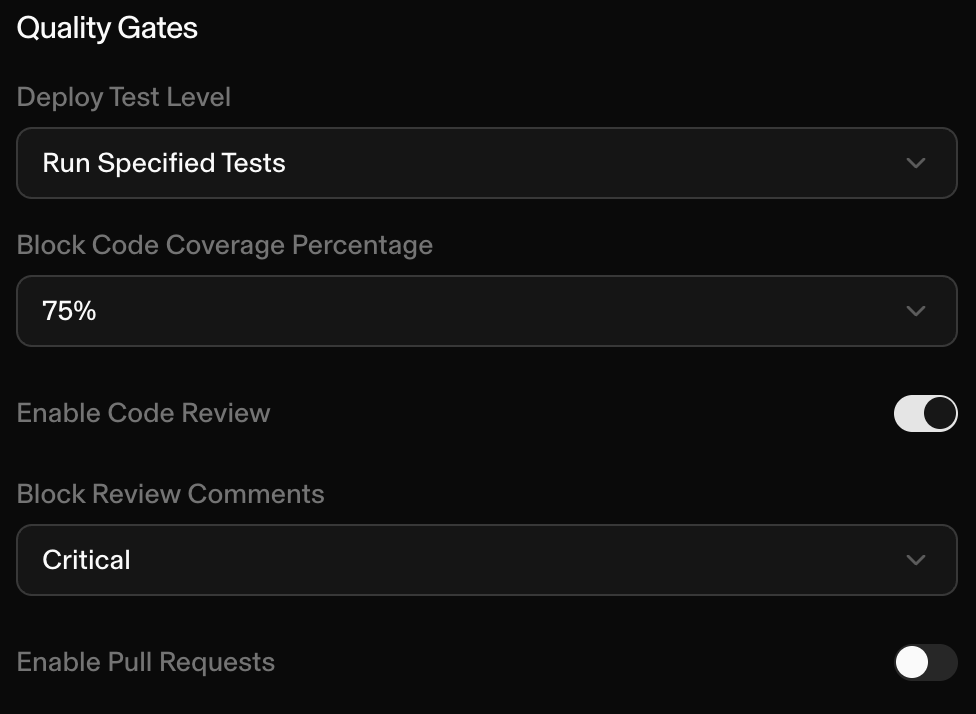Click the Quality Gates section heading

click(x=107, y=28)
